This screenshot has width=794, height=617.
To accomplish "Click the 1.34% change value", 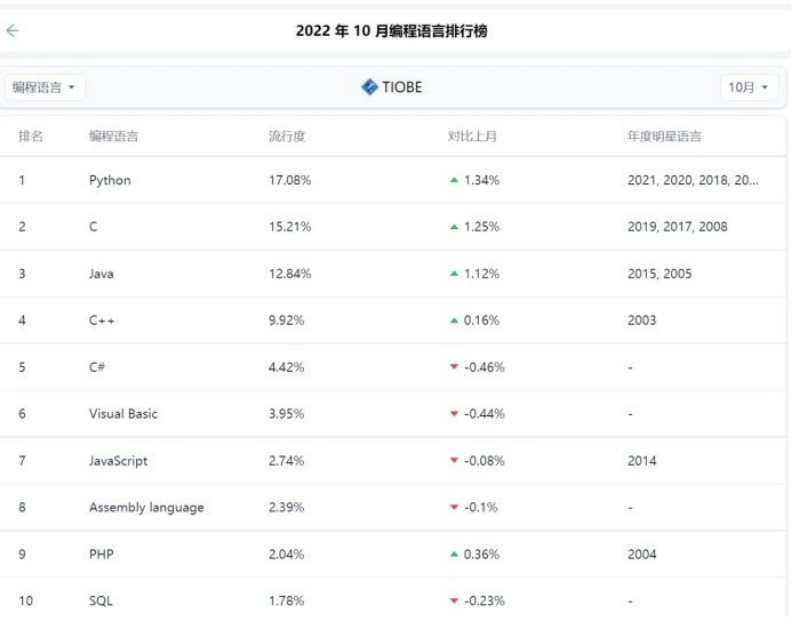I will [x=482, y=180].
